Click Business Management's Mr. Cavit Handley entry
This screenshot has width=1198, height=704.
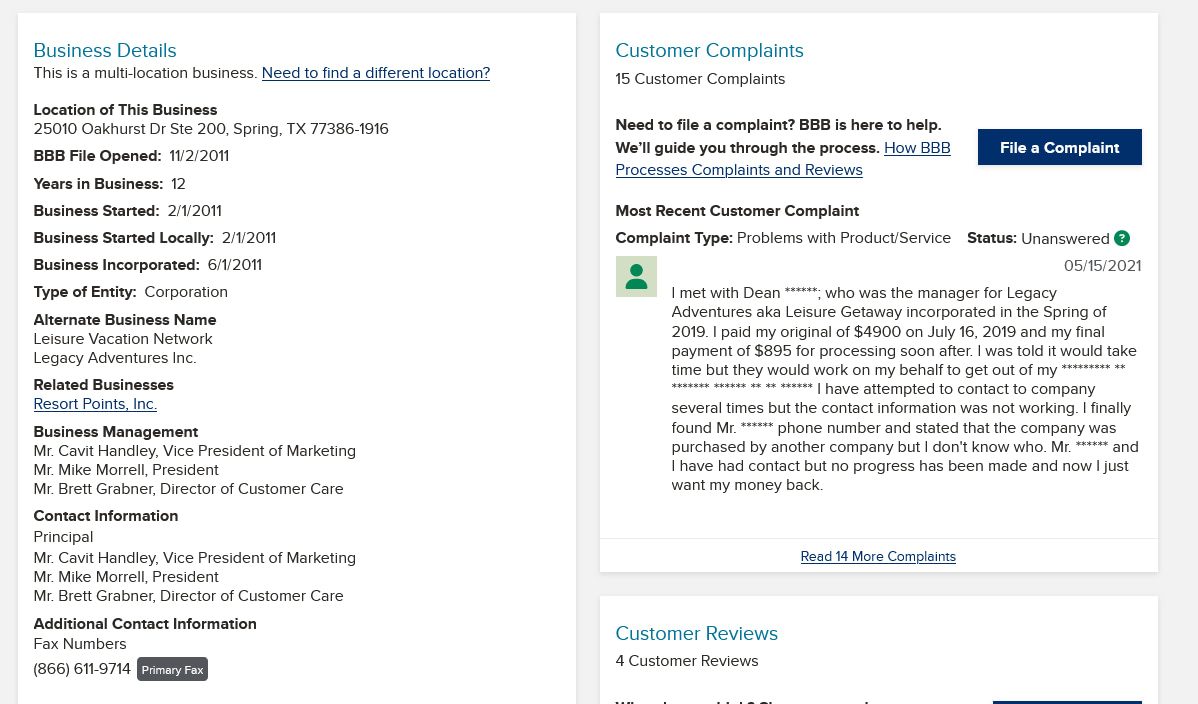(x=195, y=450)
